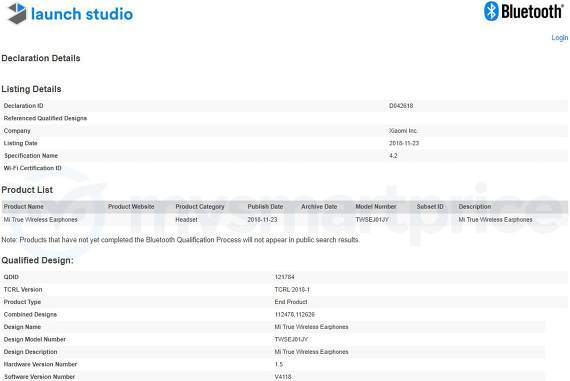
Task: Click the Design Name label
Action: pyautogui.click(x=22, y=327)
